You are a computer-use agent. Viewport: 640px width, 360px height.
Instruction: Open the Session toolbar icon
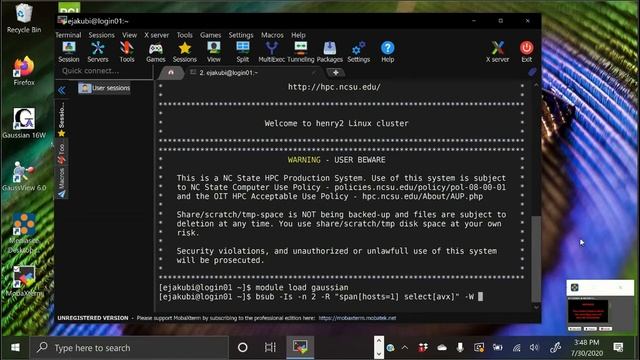point(69,52)
